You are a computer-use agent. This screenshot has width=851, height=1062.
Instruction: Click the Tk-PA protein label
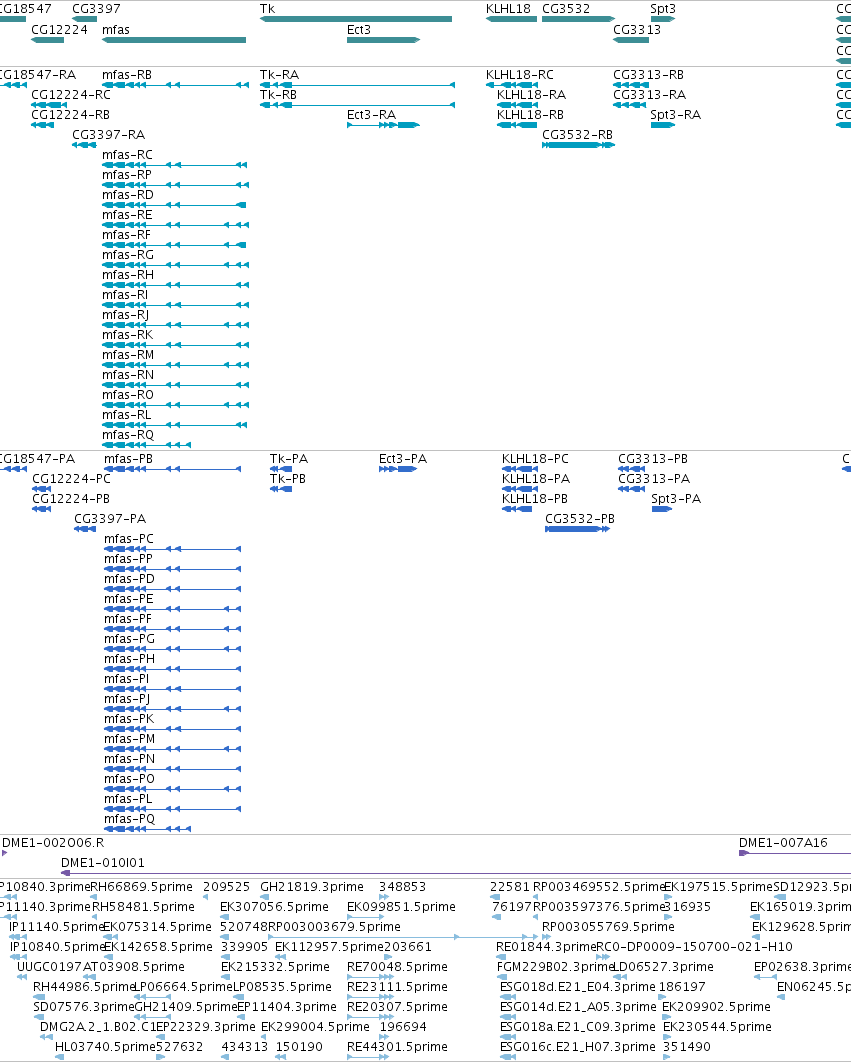tap(289, 459)
